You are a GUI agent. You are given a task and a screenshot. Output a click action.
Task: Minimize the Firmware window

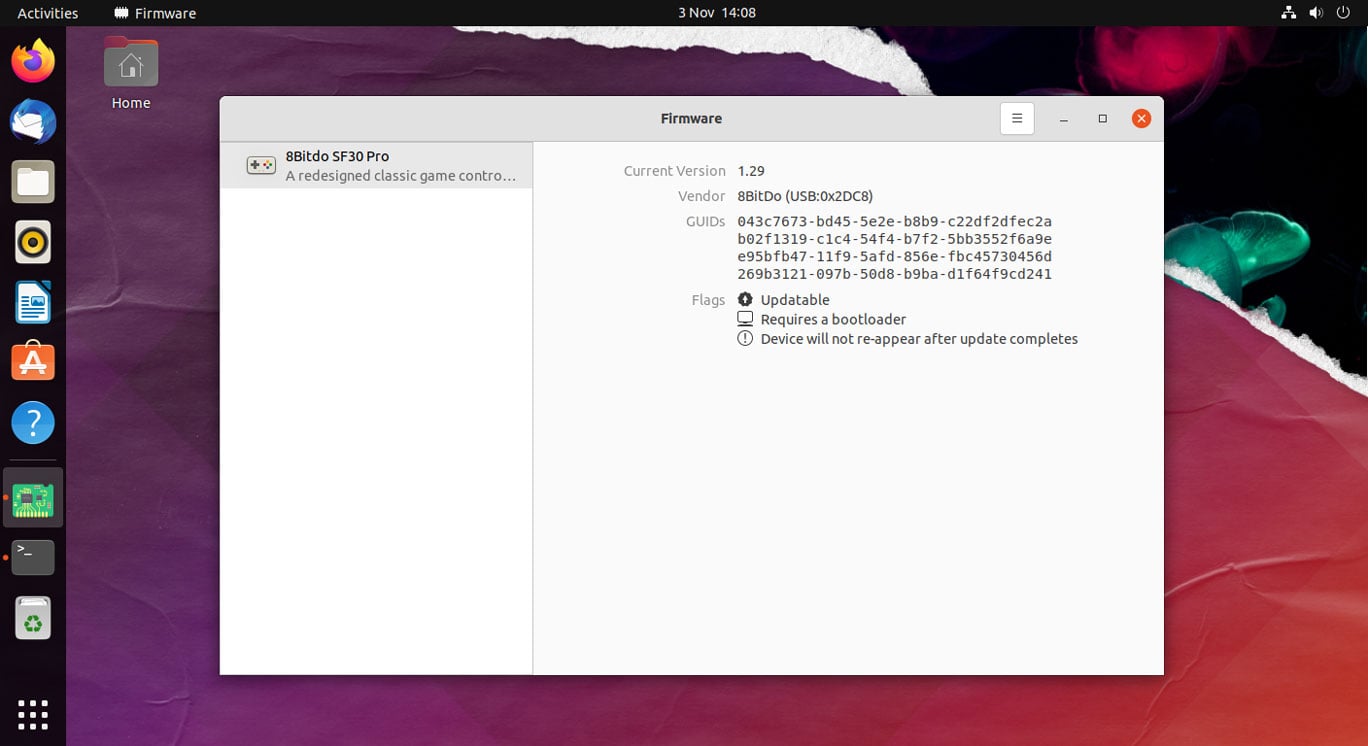click(x=1063, y=118)
